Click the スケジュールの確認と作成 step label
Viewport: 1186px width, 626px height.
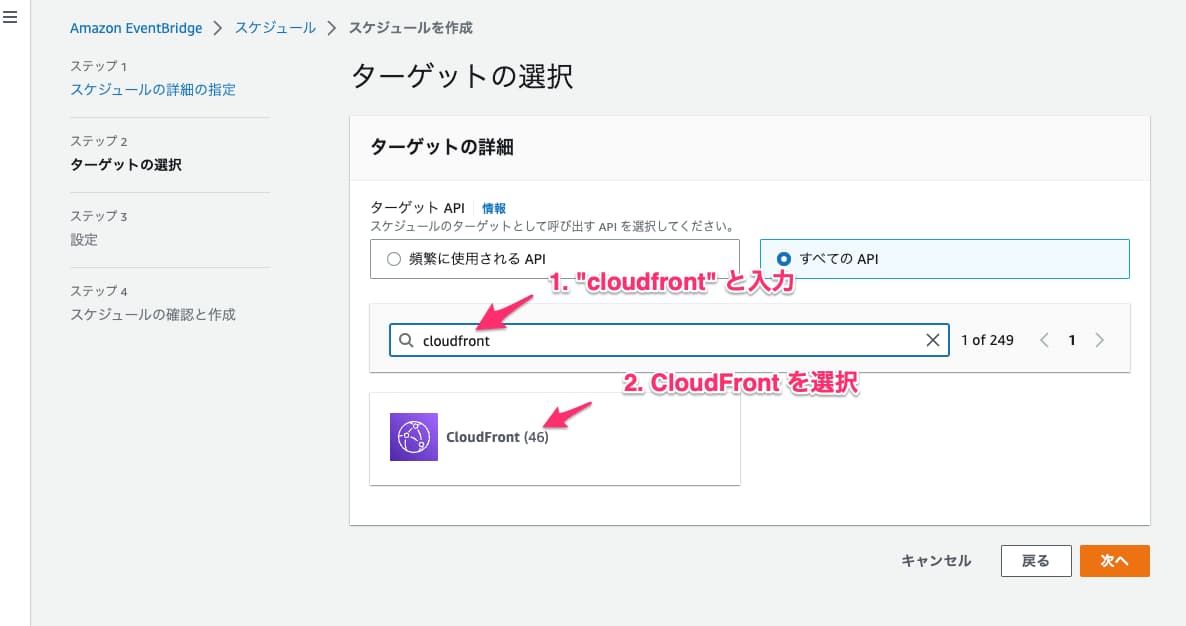tap(153, 315)
